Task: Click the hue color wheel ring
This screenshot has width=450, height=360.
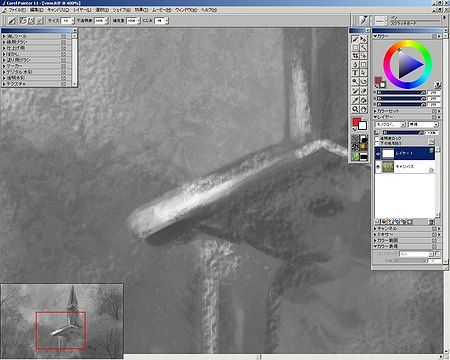Action: 407,43
